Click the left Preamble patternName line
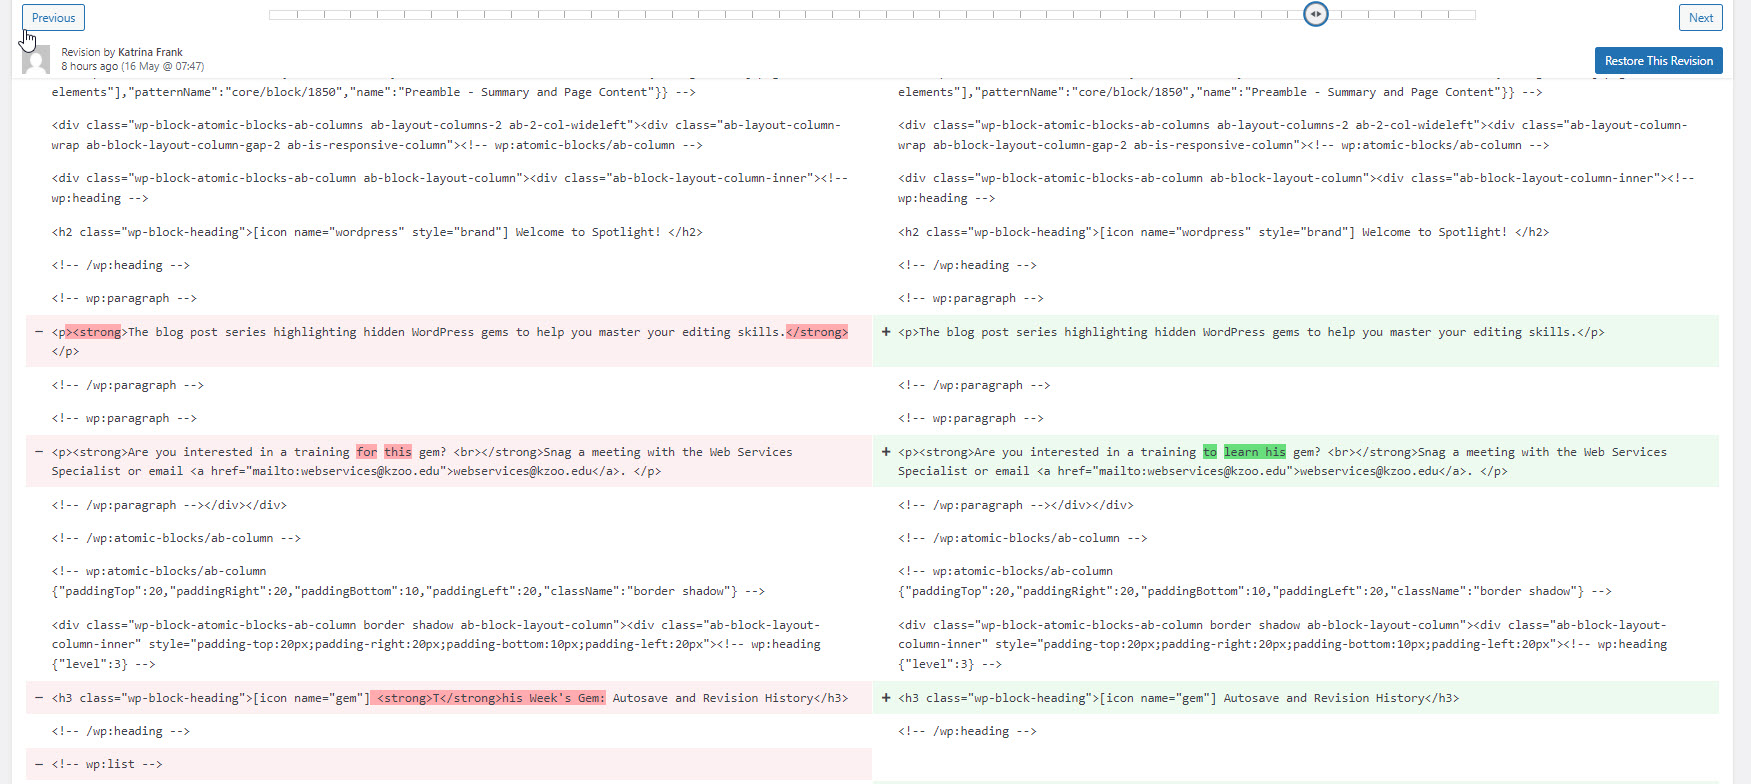1751x784 pixels. (x=373, y=92)
